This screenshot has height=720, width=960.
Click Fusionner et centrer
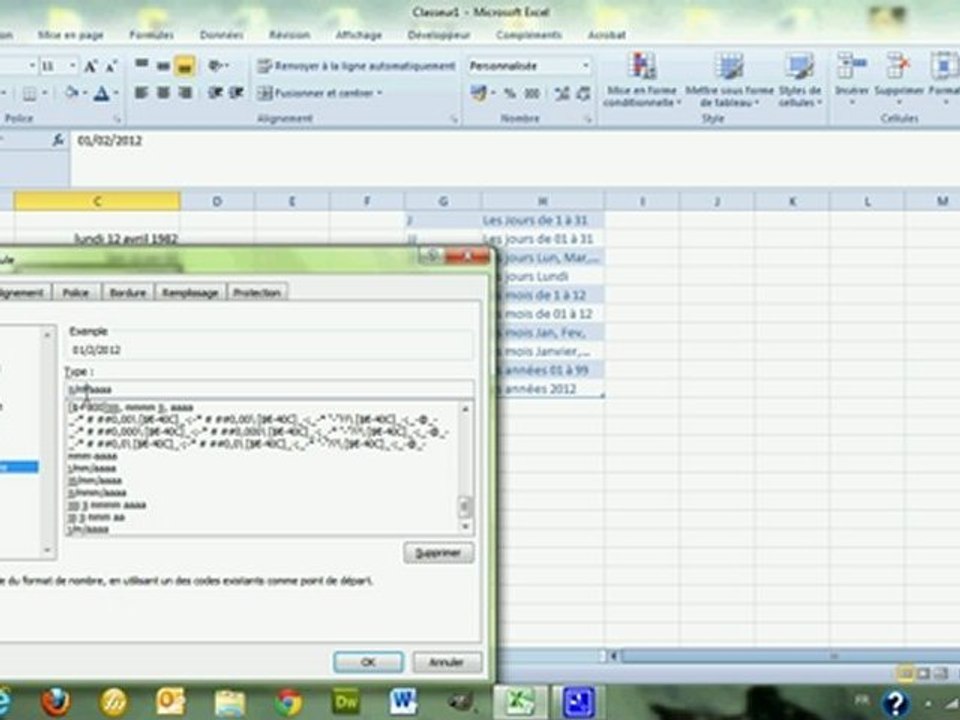click(x=316, y=93)
